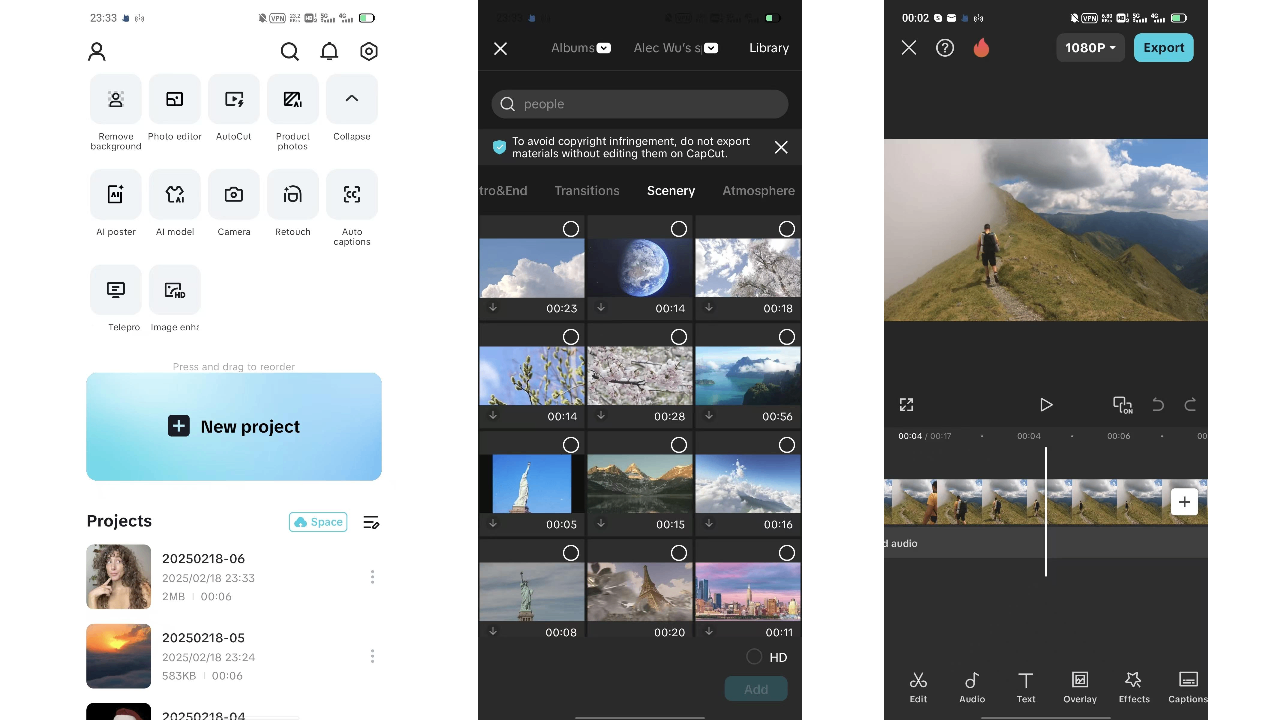This screenshot has height=720, width=1280.
Task: Open editor help question mark
Action: [x=945, y=48]
